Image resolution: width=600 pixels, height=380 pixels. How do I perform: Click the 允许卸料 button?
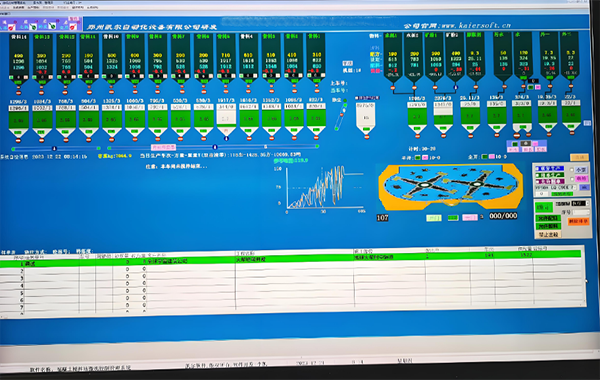548,226
